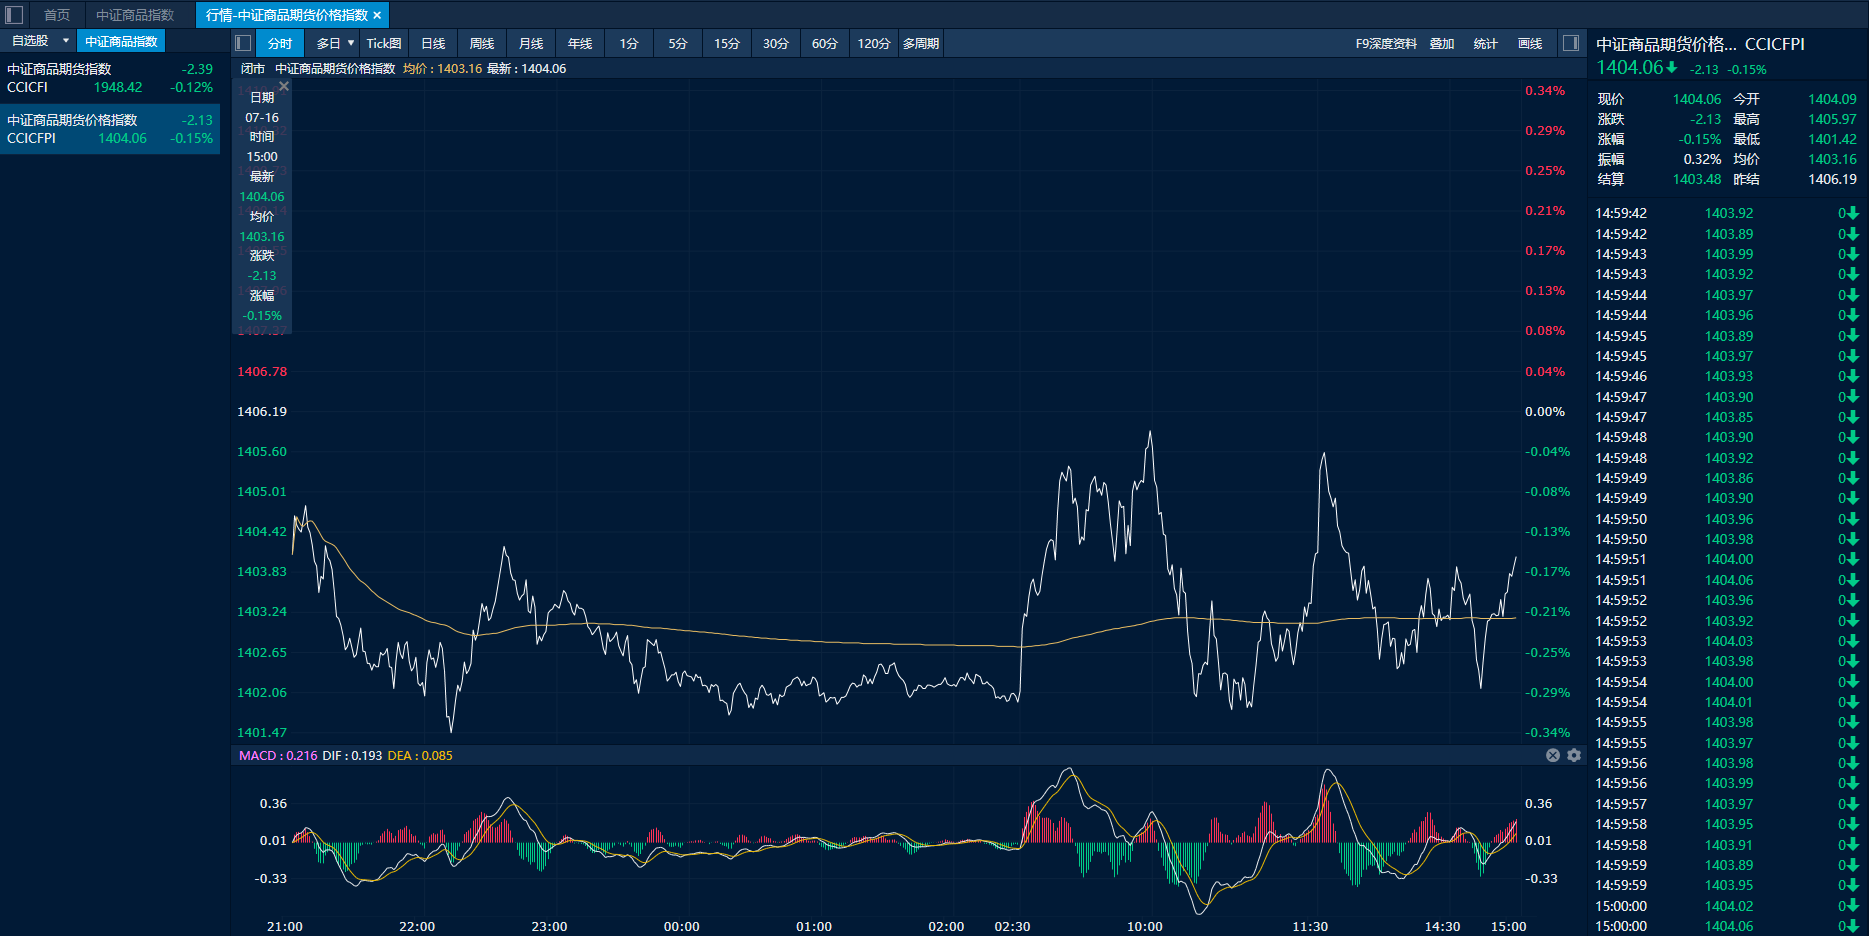1869x936 pixels.
Task: Switch to the 中证商品指数 tab
Action: (x=135, y=15)
